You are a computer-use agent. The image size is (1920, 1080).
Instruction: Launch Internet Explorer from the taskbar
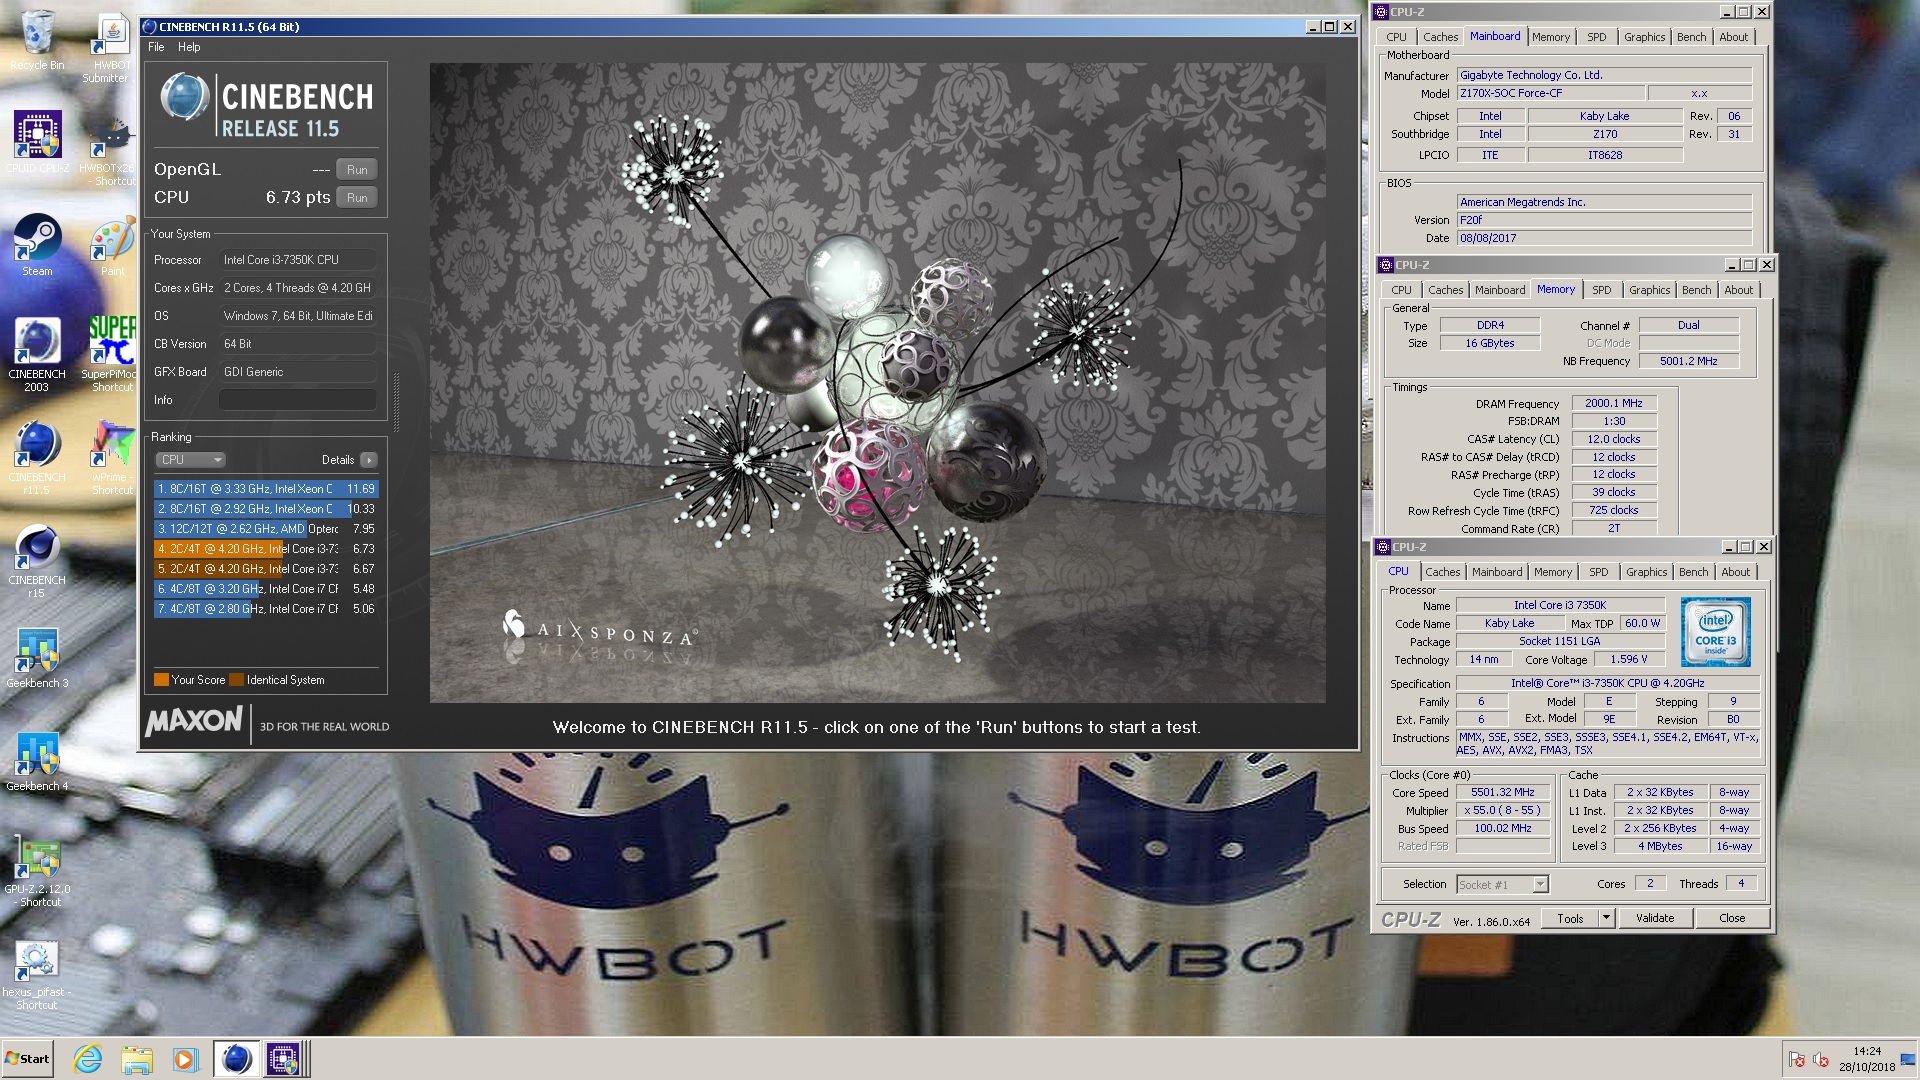(x=88, y=1059)
